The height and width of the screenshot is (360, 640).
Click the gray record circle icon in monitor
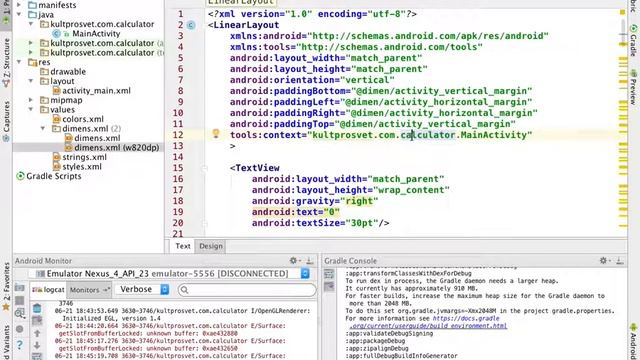19,329
